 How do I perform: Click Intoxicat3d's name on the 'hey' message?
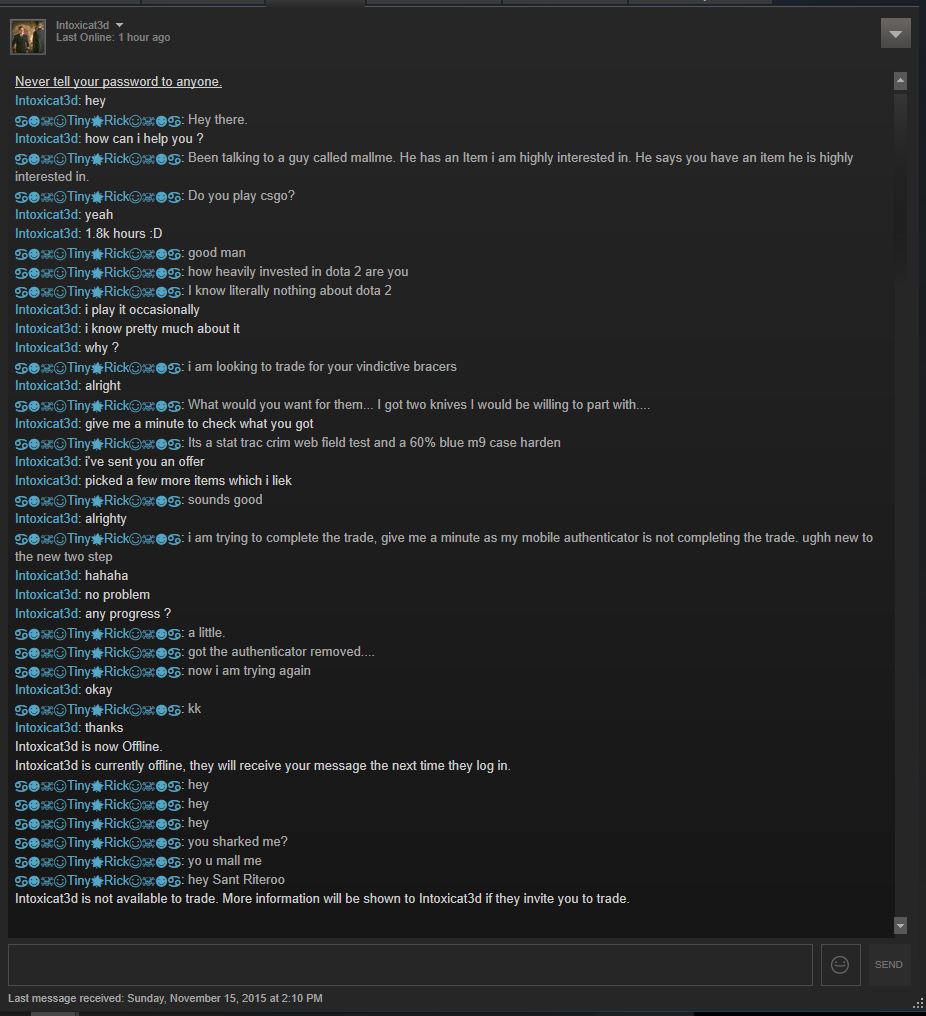click(47, 101)
